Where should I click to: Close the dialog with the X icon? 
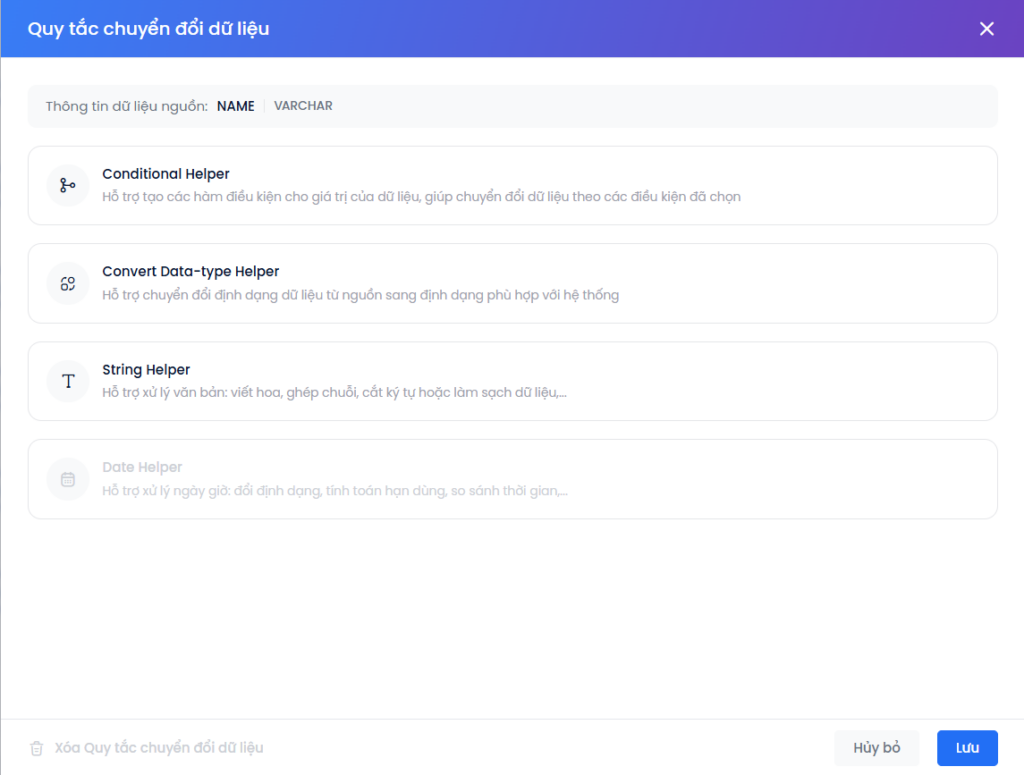(986, 29)
